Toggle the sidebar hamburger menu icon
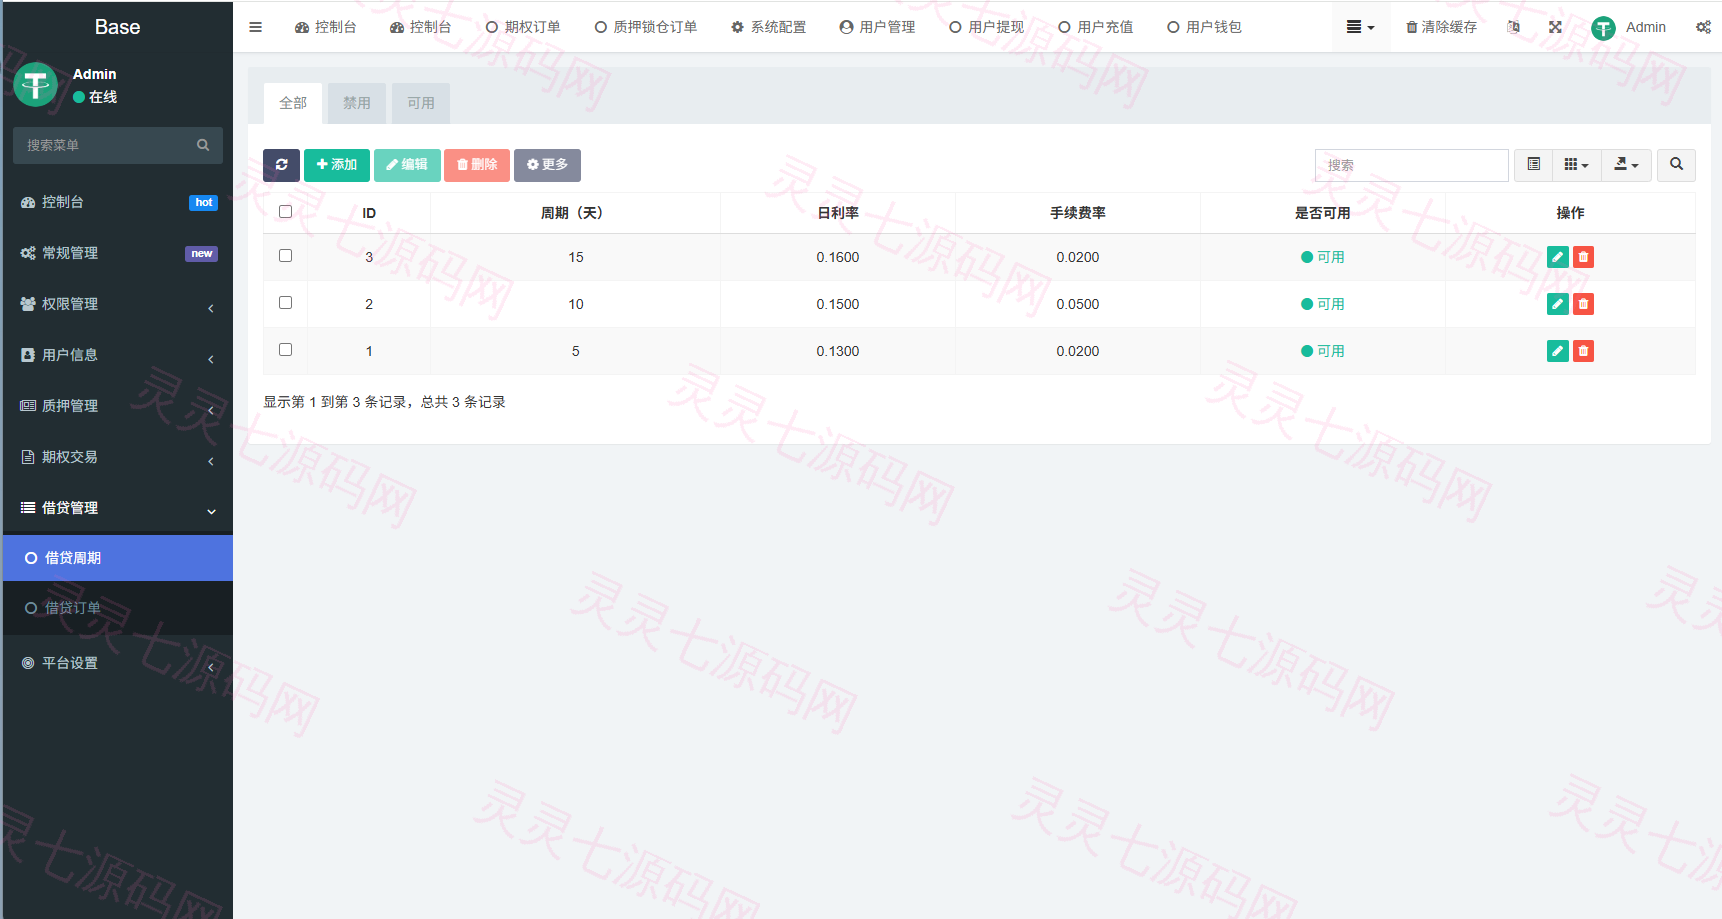The width and height of the screenshot is (1722, 919). (x=255, y=27)
